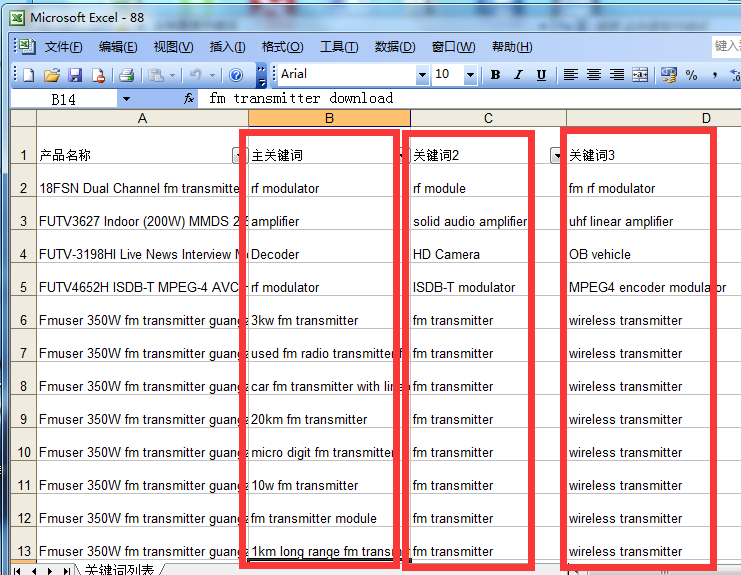This screenshot has width=741, height=575.
Task: Open the Paste options dropdown arrow
Action: (172, 75)
